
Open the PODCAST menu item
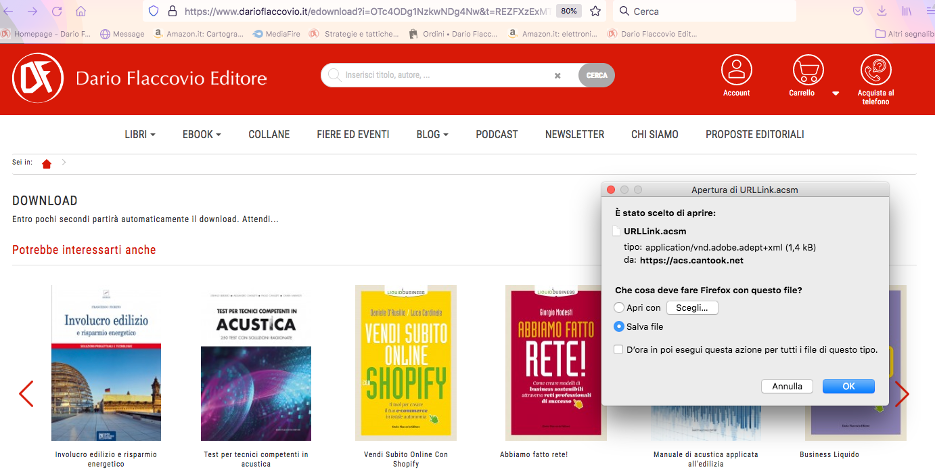tap(497, 134)
